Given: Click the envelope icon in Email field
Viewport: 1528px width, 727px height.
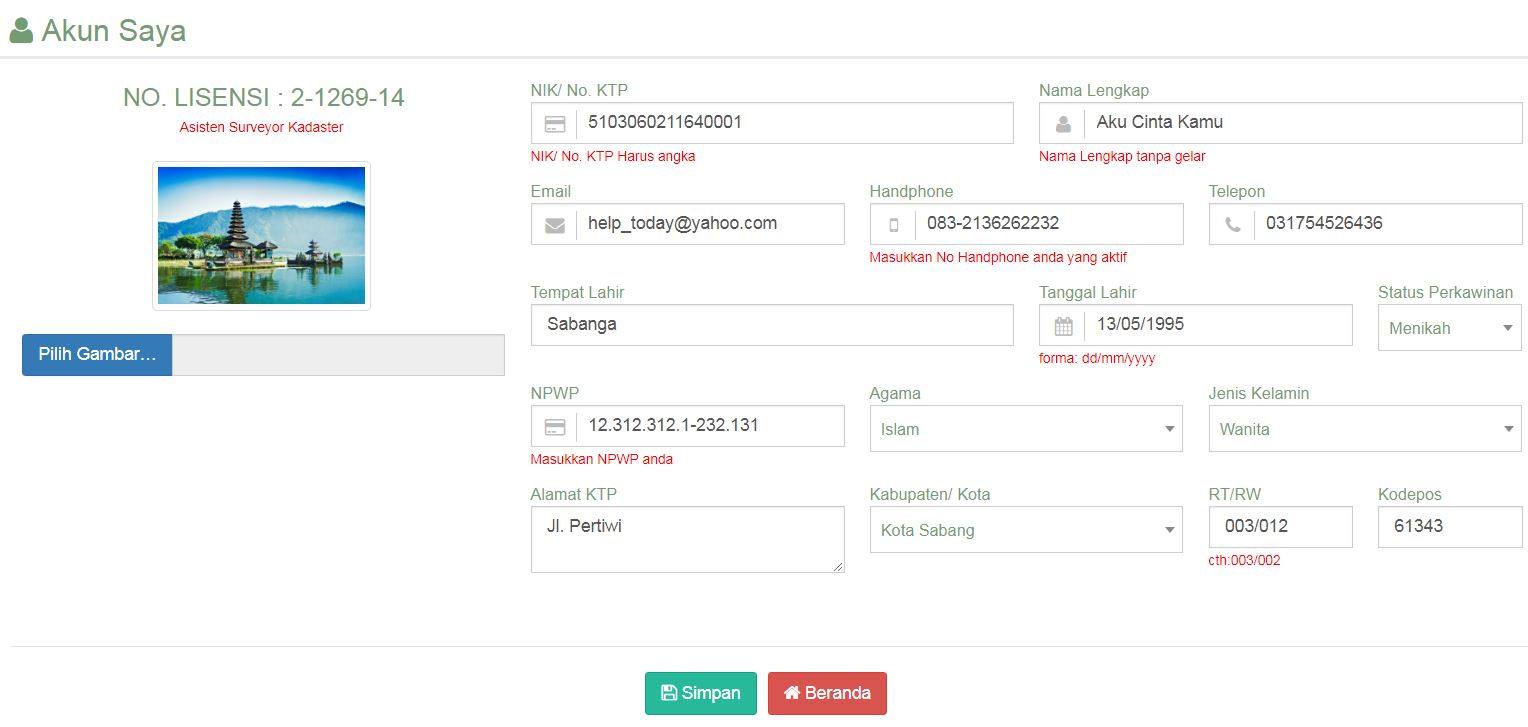Looking at the screenshot, I should [554, 225].
